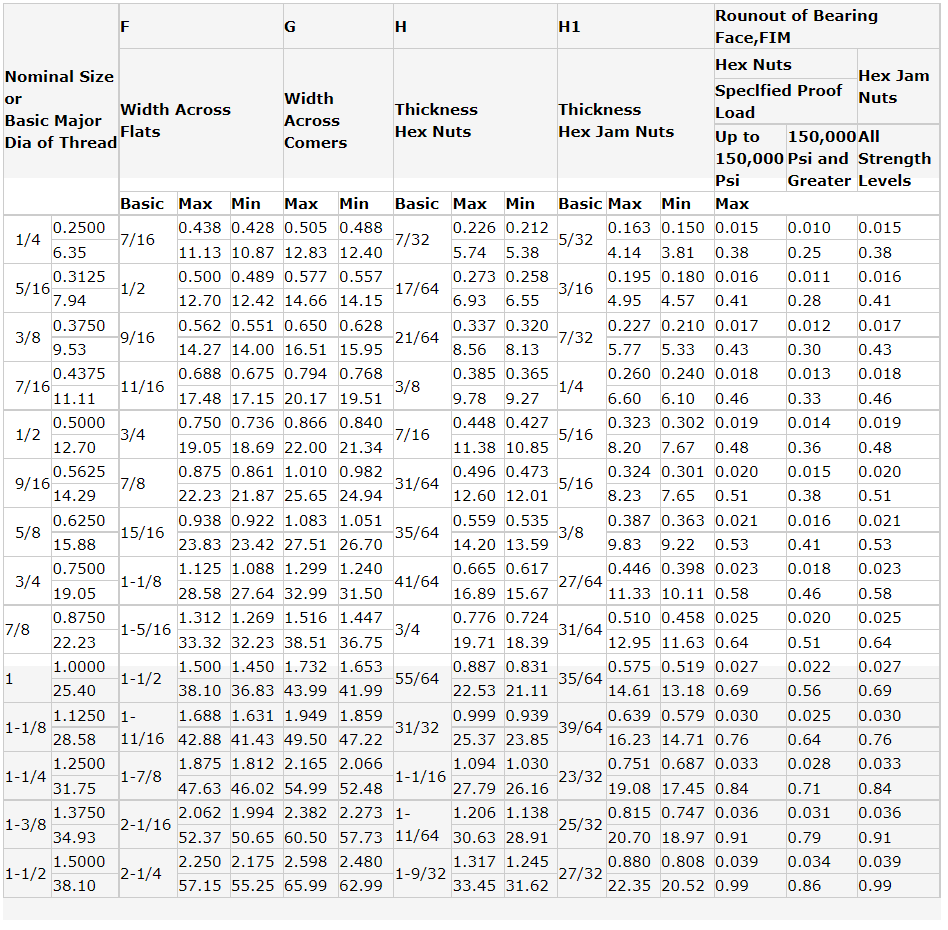Select the Up to 150,000 Psi header
948x930 pixels.
coord(749,158)
